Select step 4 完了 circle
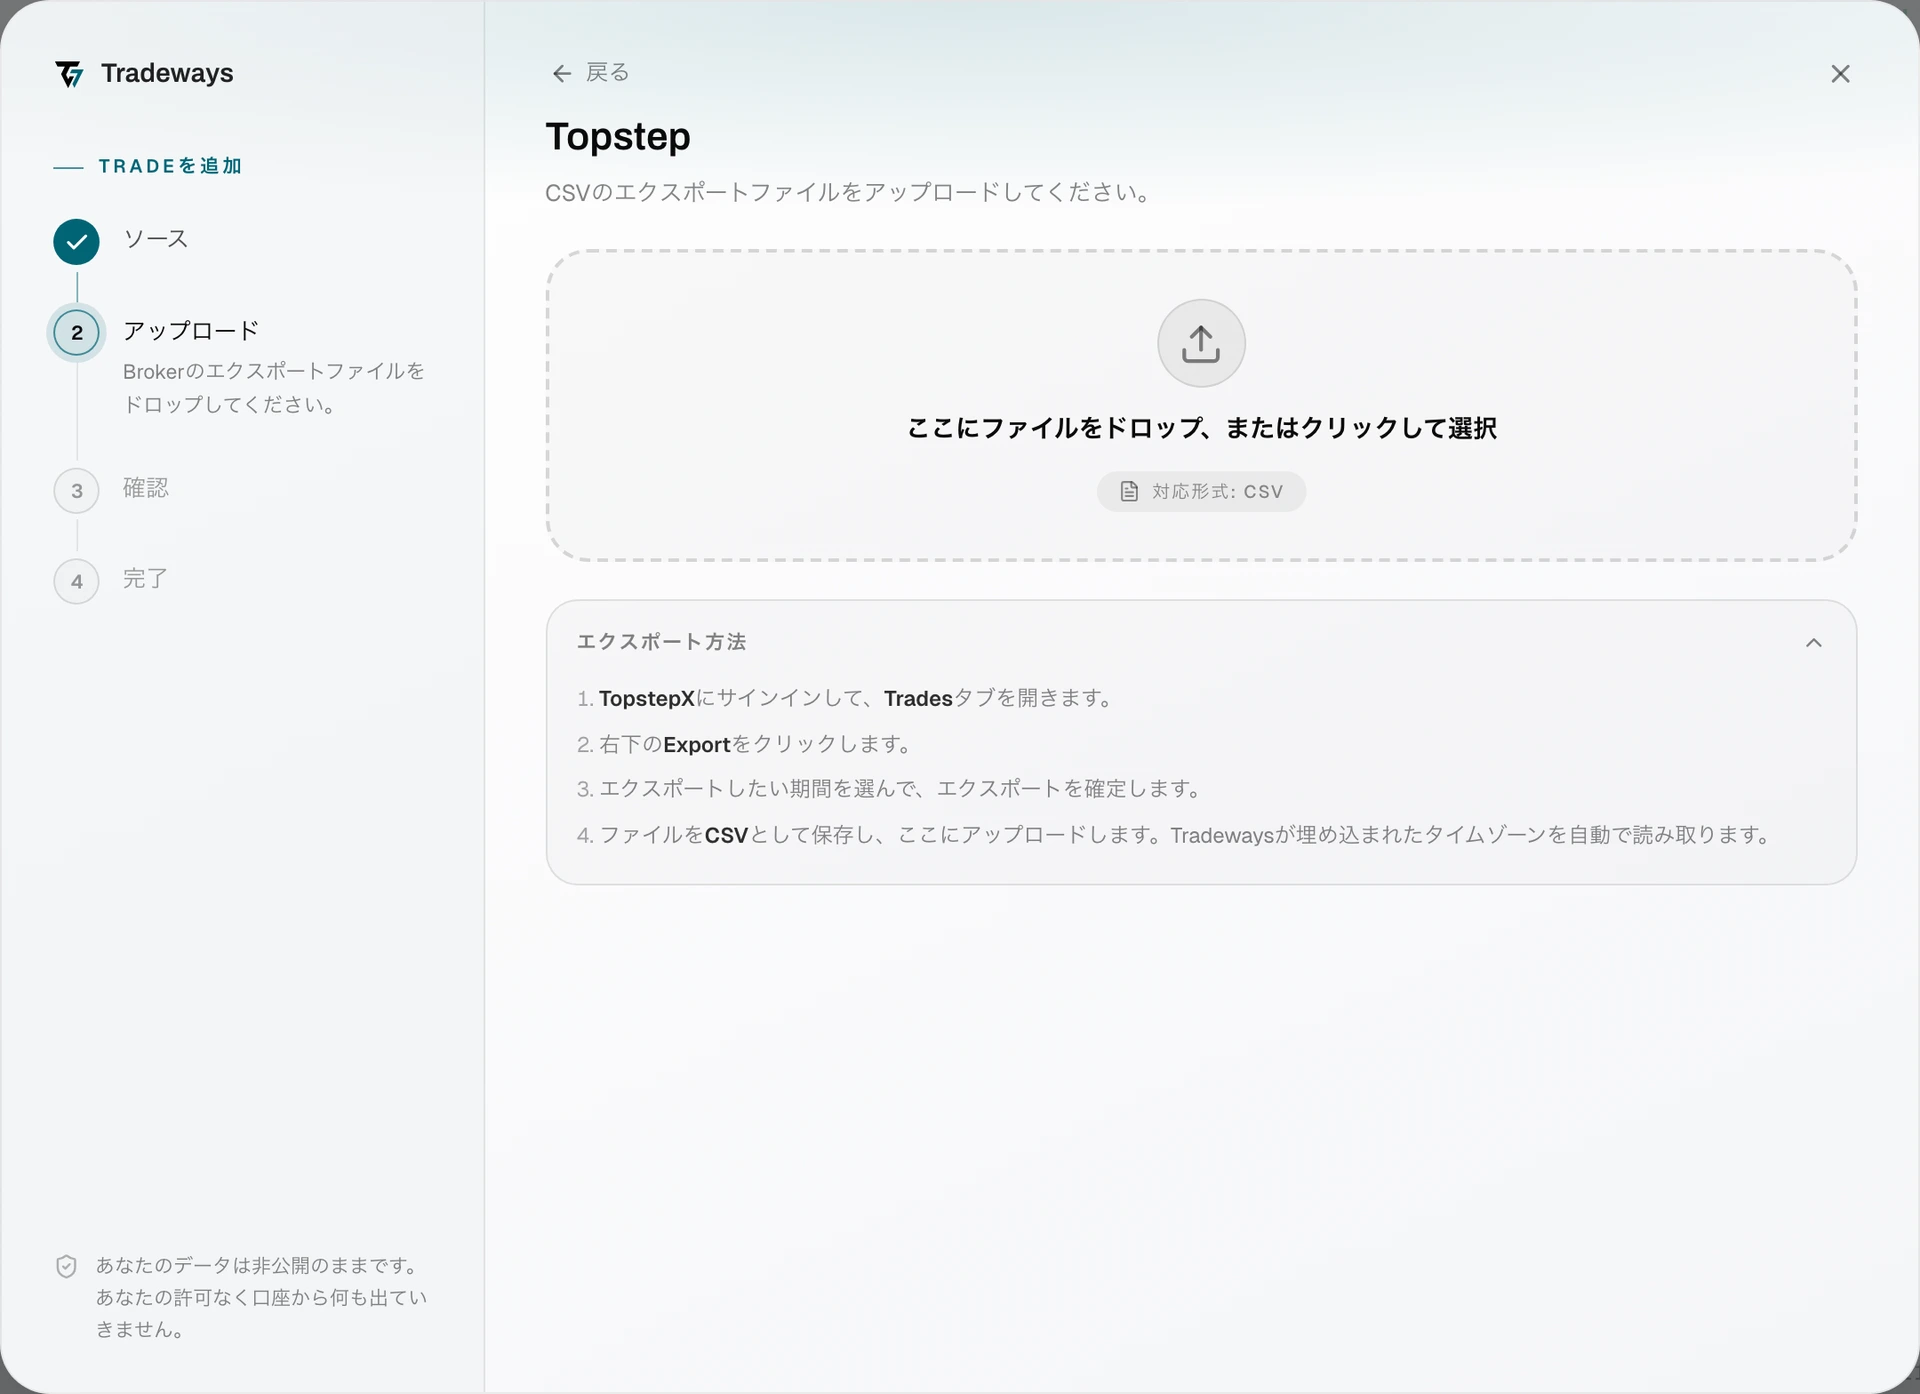The width and height of the screenshot is (1920, 1394). [x=77, y=581]
